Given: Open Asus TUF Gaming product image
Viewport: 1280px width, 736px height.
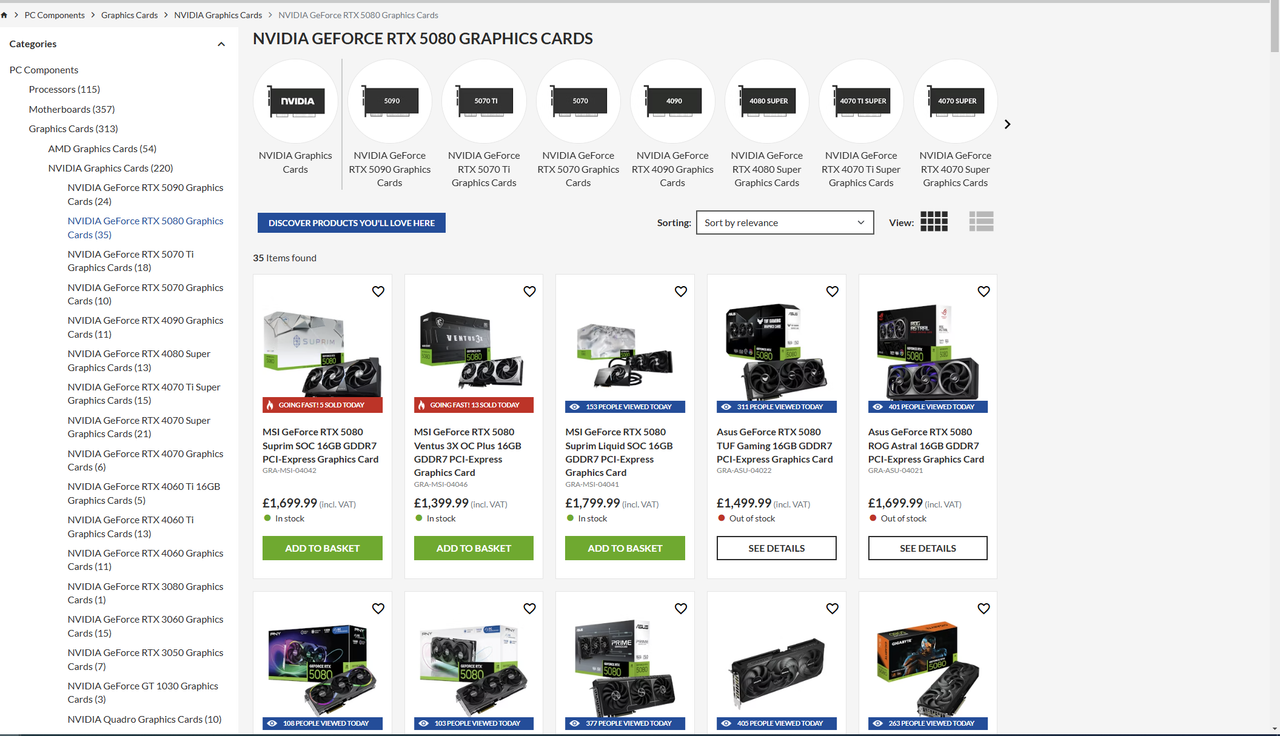Looking at the screenshot, I should coord(776,352).
